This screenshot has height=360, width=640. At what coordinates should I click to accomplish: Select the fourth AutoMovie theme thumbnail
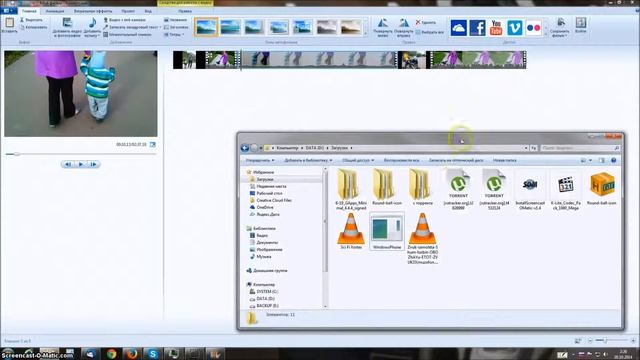pos(278,27)
